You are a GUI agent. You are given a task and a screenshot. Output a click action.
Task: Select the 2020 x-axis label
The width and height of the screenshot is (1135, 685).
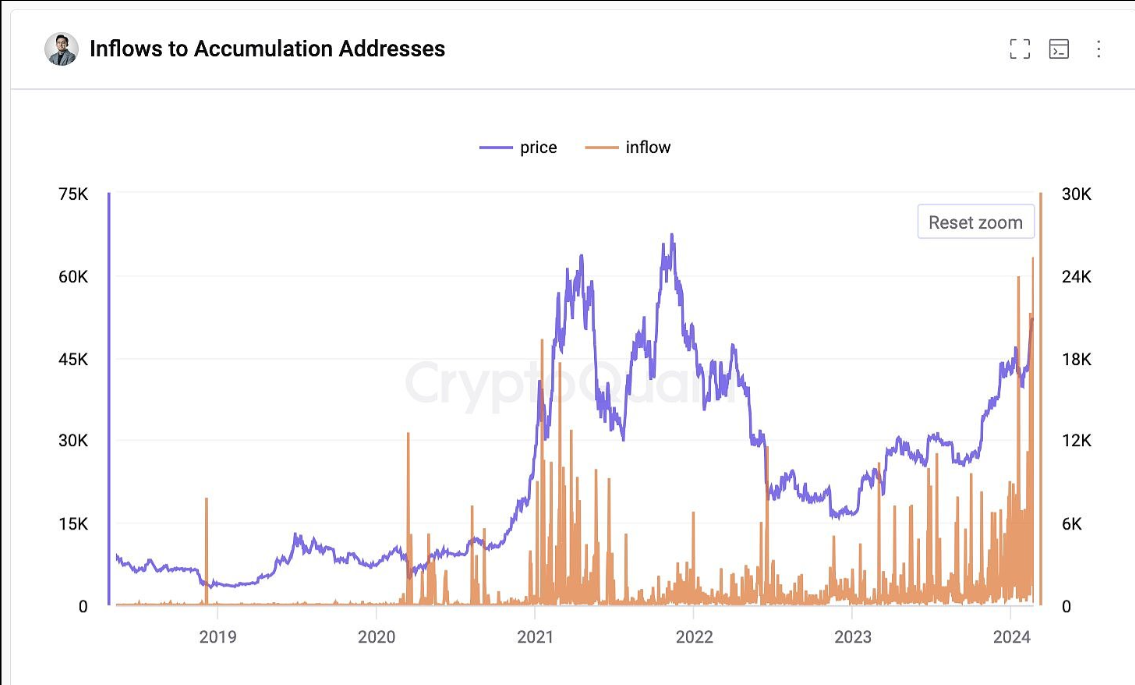[x=376, y=636]
